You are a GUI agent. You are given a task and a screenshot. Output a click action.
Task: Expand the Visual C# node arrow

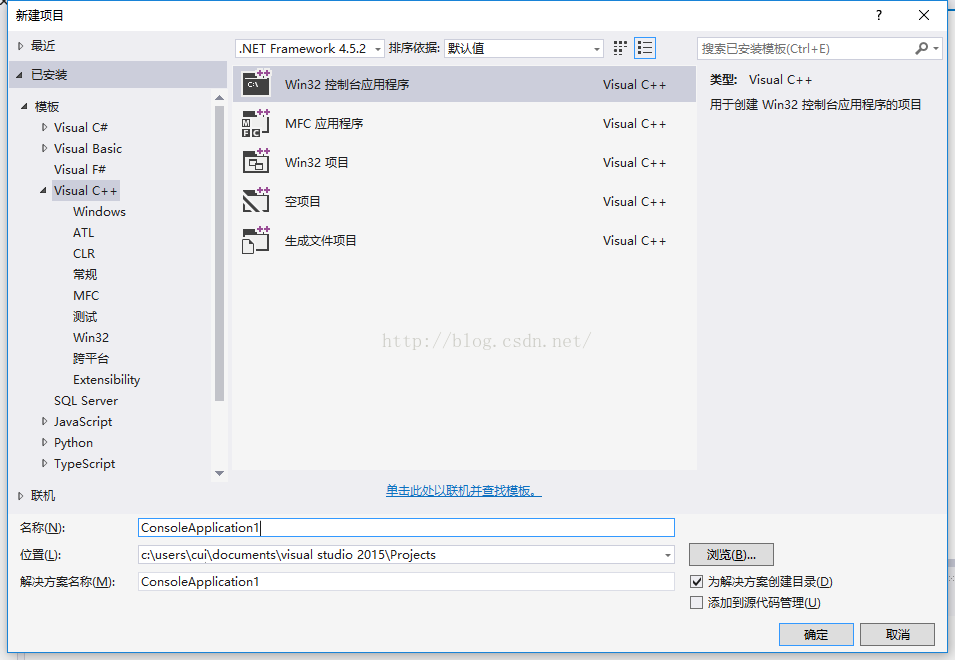pos(44,127)
